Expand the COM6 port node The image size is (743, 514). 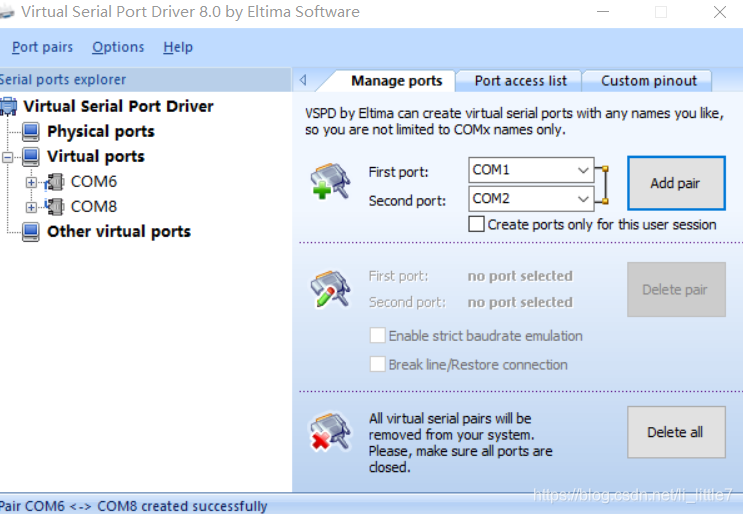pyautogui.click(x=31, y=182)
